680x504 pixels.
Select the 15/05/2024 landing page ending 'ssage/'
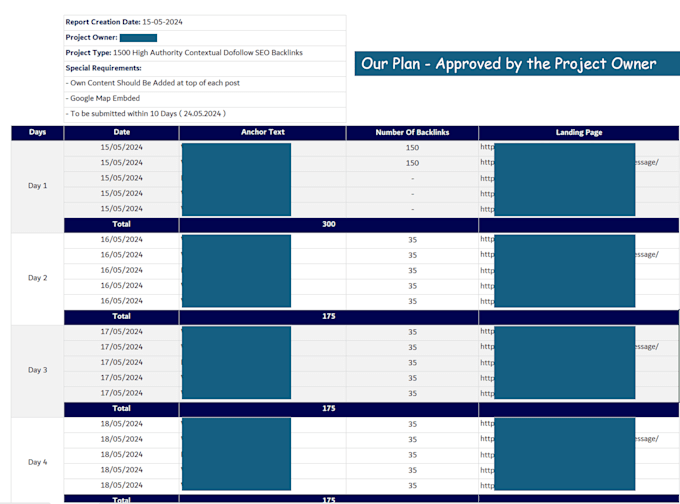pos(579,163)
